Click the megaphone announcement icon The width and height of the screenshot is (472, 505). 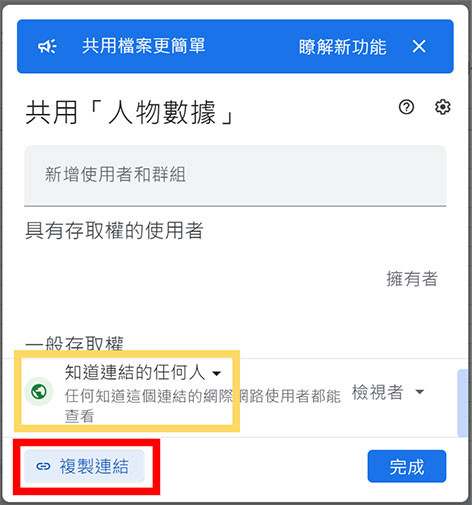pos(47,46)
